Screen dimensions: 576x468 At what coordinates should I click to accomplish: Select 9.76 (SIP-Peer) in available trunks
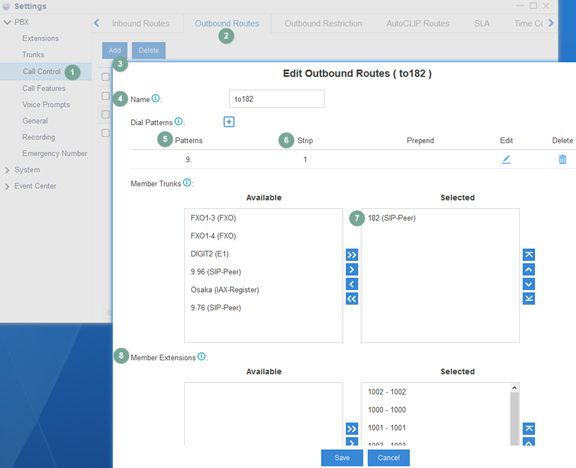tap(216, 308)
